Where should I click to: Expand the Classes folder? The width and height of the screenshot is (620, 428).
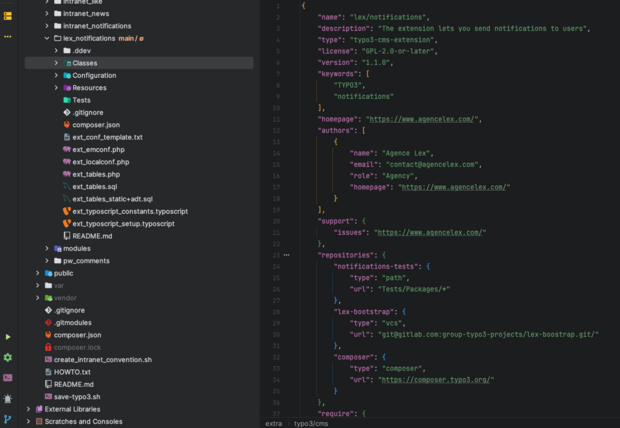56,63
